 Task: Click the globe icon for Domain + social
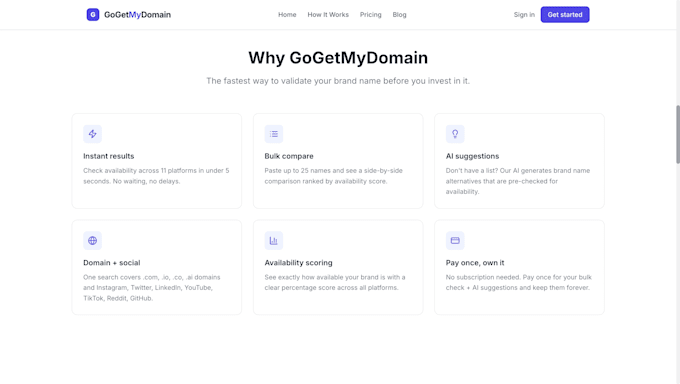click(x=92, y=241)
